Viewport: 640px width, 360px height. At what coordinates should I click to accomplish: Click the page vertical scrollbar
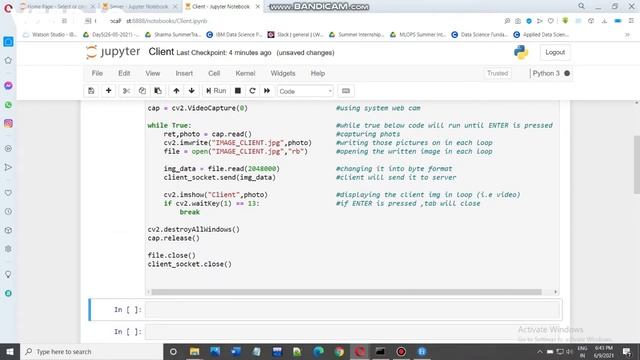point(637,164)
